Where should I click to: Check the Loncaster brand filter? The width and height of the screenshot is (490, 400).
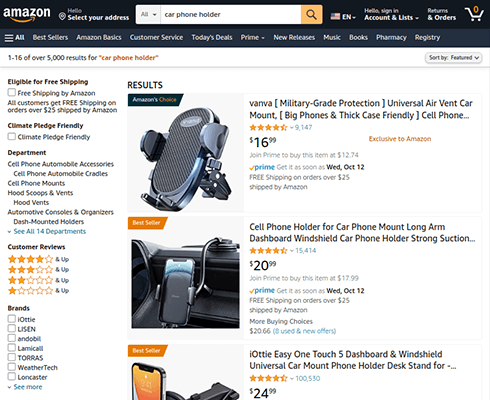12,377
